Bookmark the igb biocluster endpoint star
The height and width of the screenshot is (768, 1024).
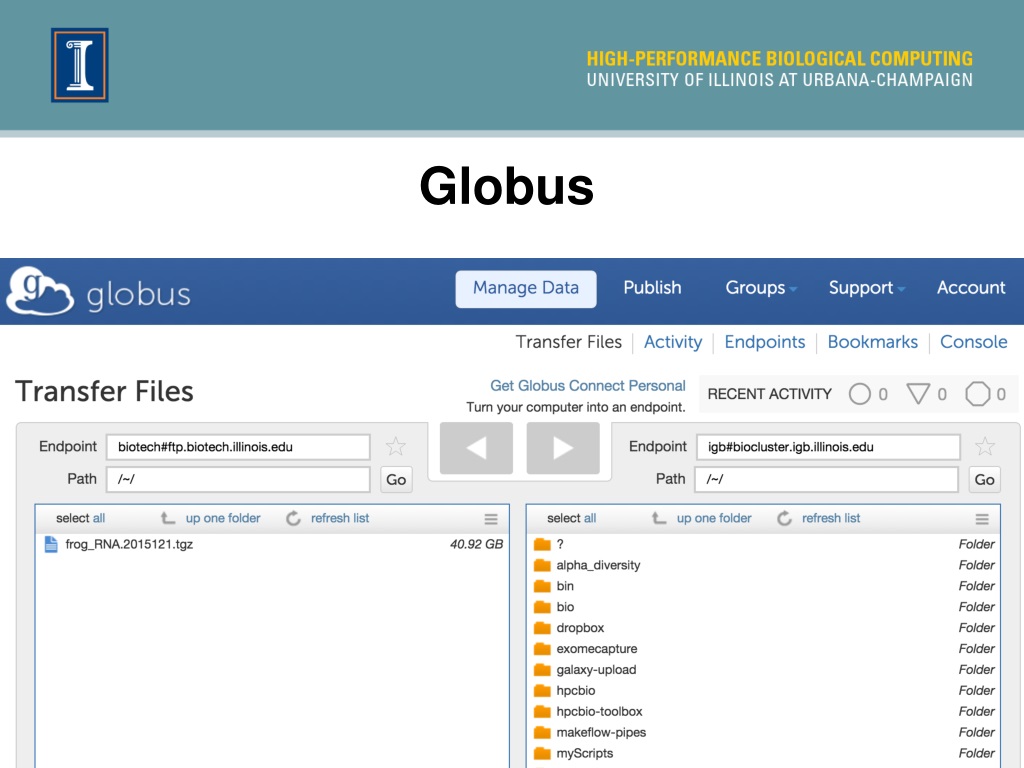pyautogui.click(x=984, y=447)
